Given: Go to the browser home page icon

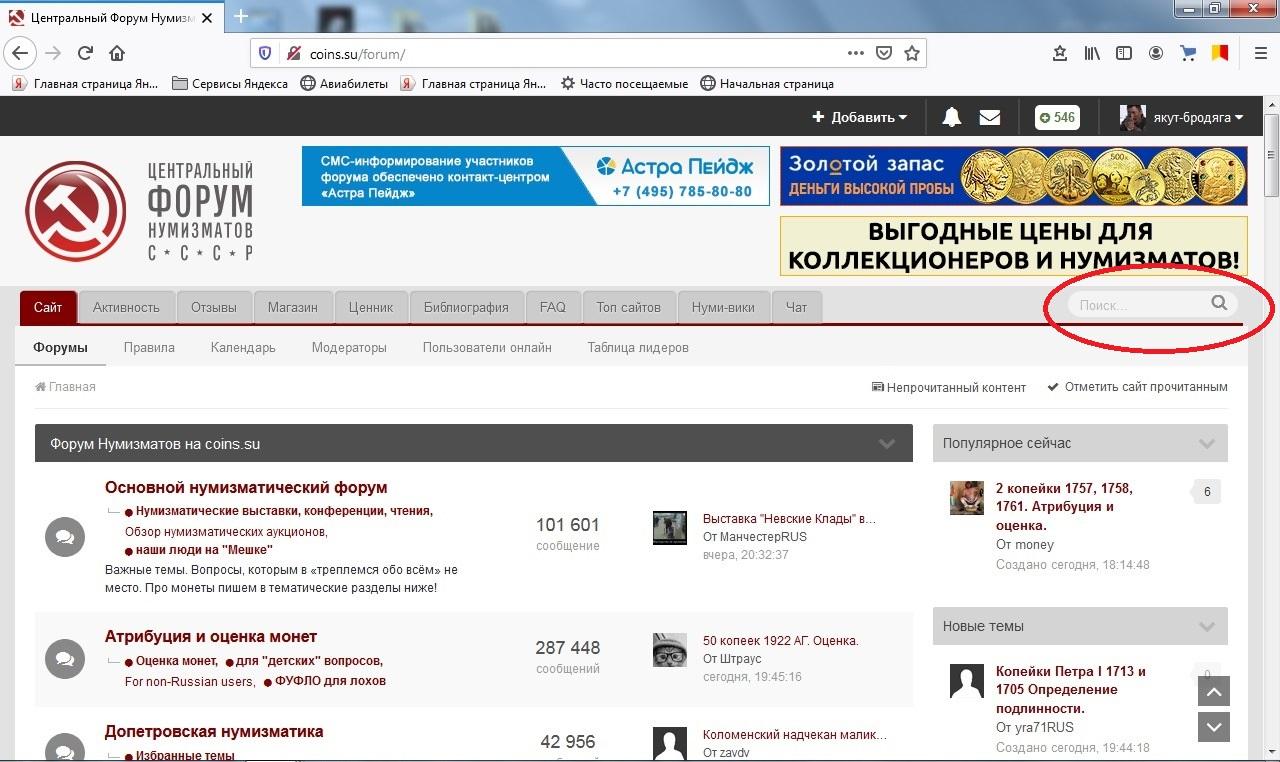Looking at the screenshot, I should pos(117,53).
